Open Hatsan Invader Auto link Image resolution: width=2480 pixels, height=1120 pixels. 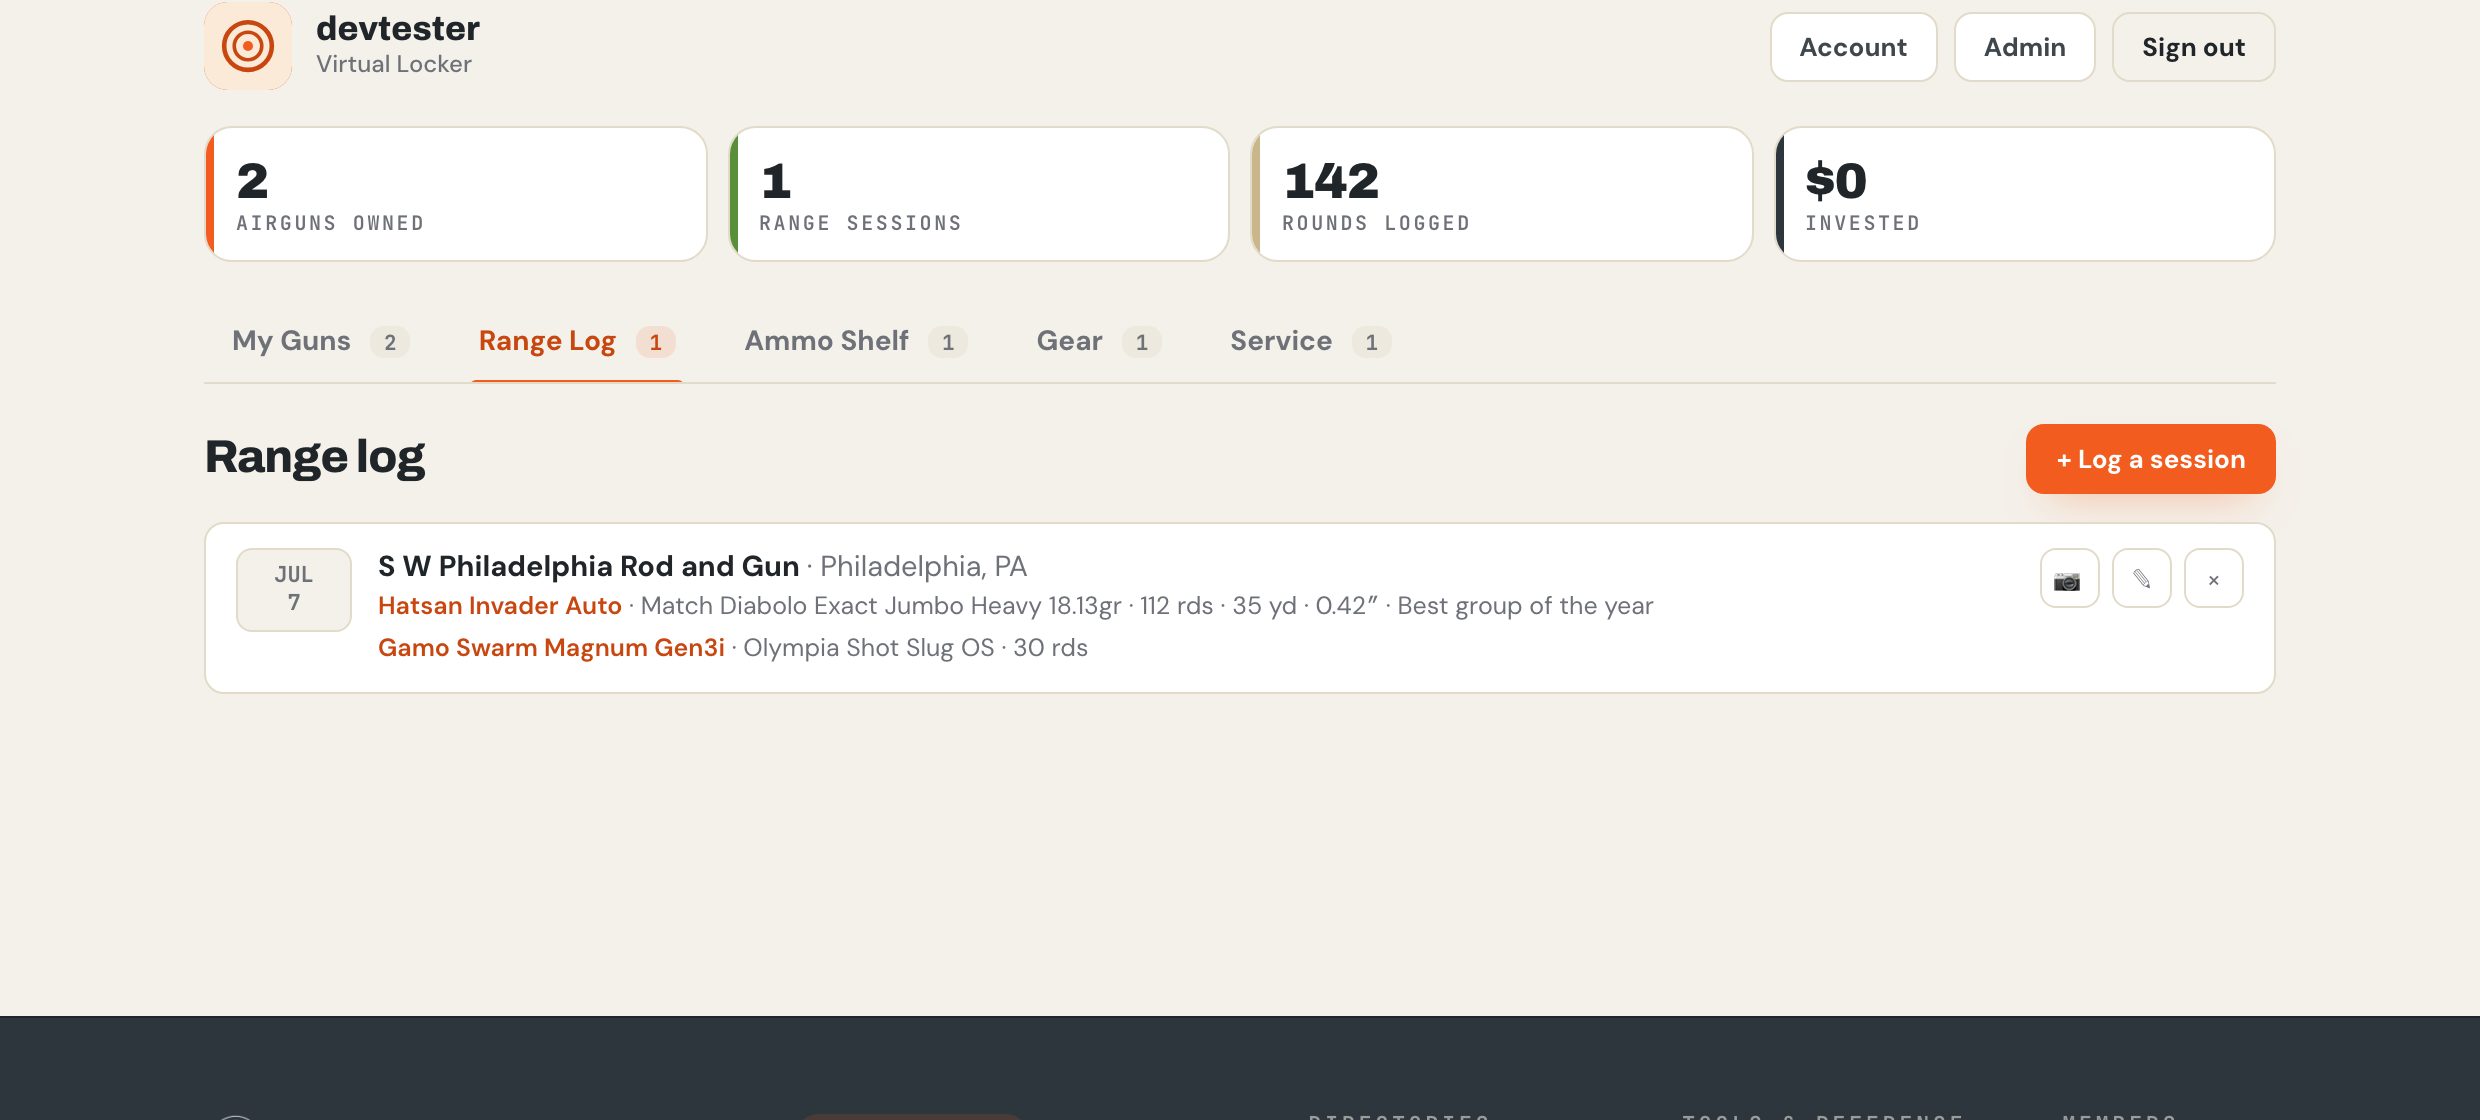tap(499, 605)
